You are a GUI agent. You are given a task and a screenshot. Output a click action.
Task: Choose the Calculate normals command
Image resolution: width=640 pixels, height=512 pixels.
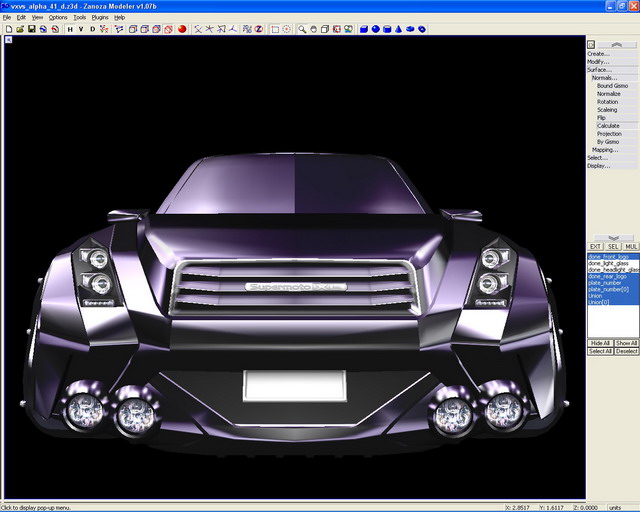[x=617, y=126]
